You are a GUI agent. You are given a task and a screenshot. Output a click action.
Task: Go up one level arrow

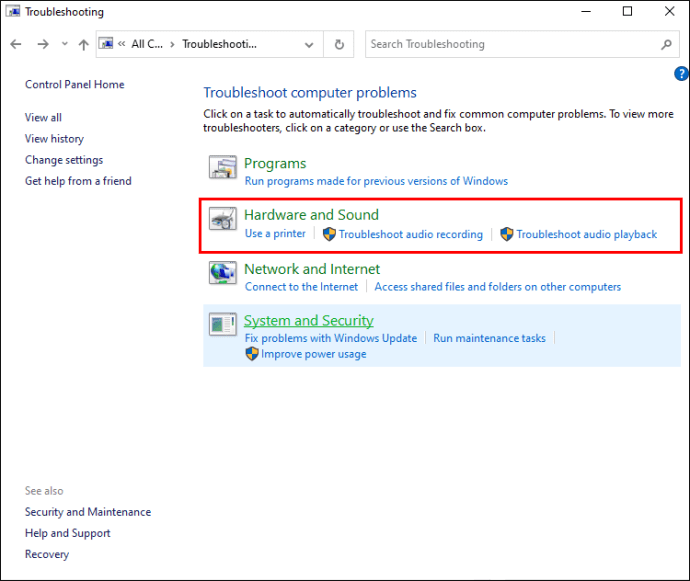(x=84, y=44)
